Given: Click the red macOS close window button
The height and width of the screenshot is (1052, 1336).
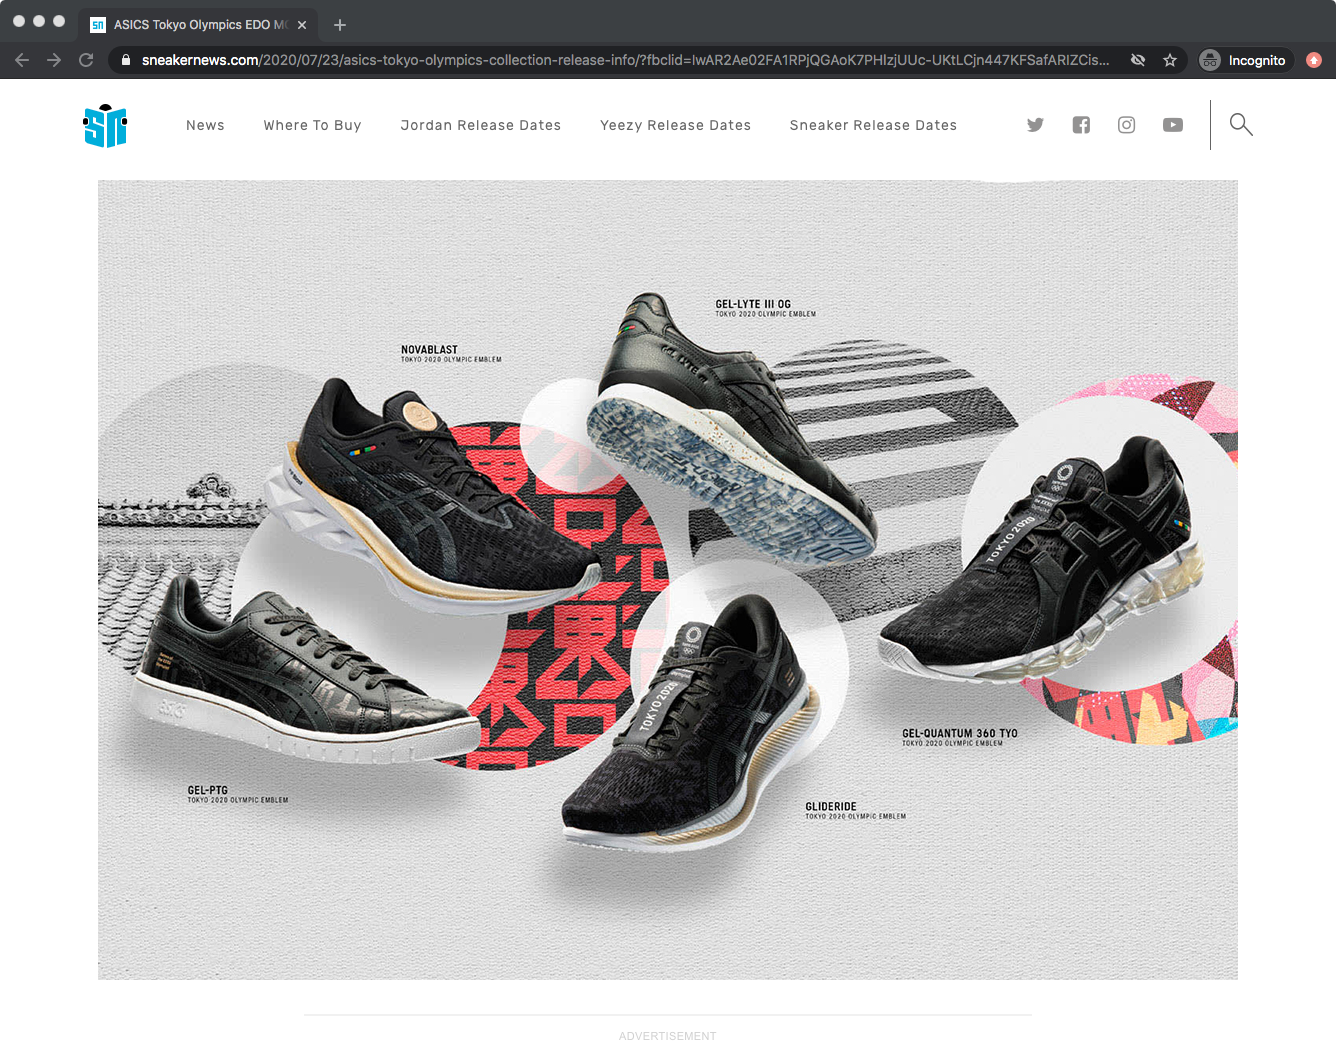Looking at the screenshot, I should (19, 21).
